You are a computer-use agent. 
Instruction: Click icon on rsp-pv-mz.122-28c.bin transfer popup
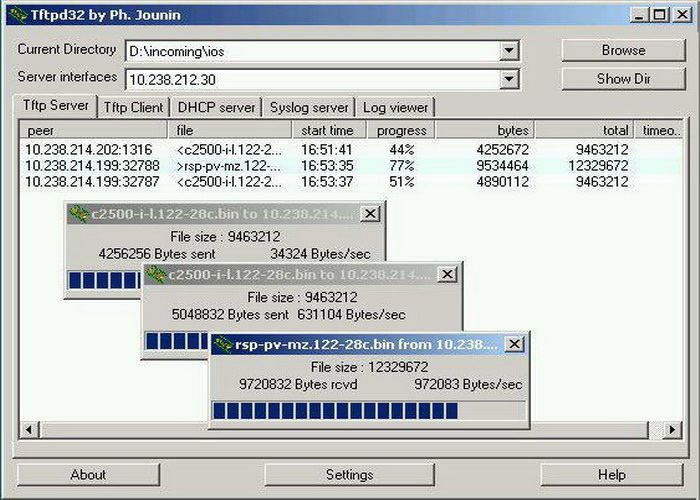[x=224, y=345]
